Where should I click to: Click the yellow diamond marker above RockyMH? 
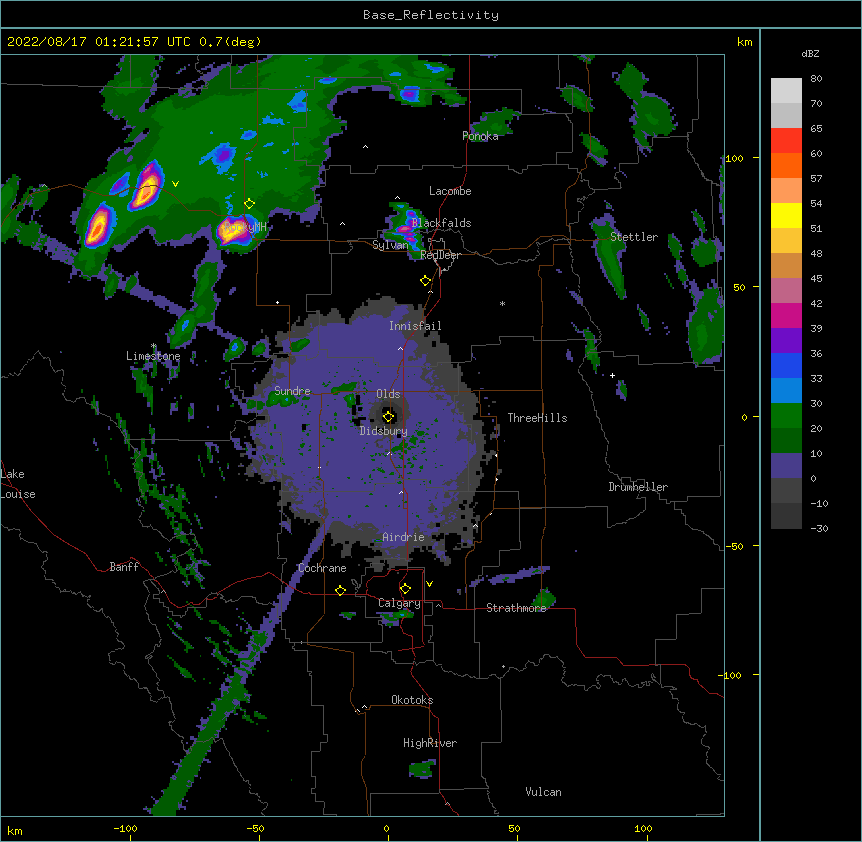[249, 204]
